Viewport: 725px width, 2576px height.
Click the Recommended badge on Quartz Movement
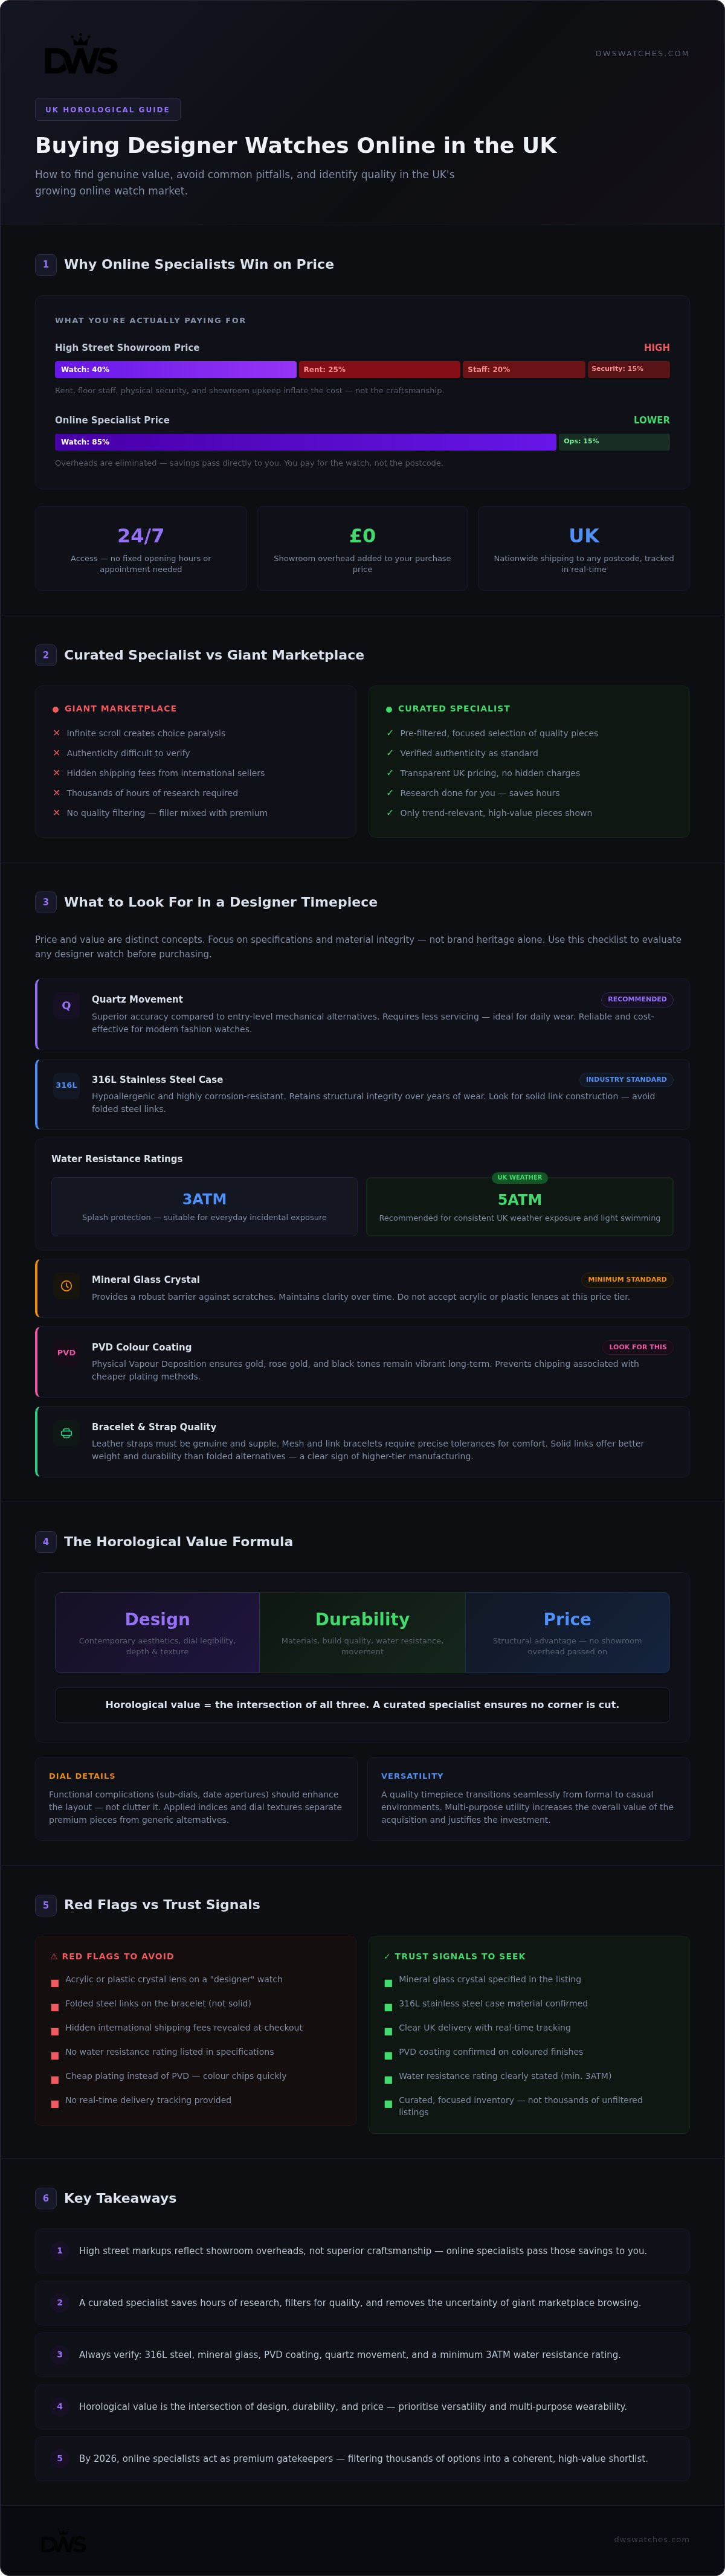[x=637, y=999]
